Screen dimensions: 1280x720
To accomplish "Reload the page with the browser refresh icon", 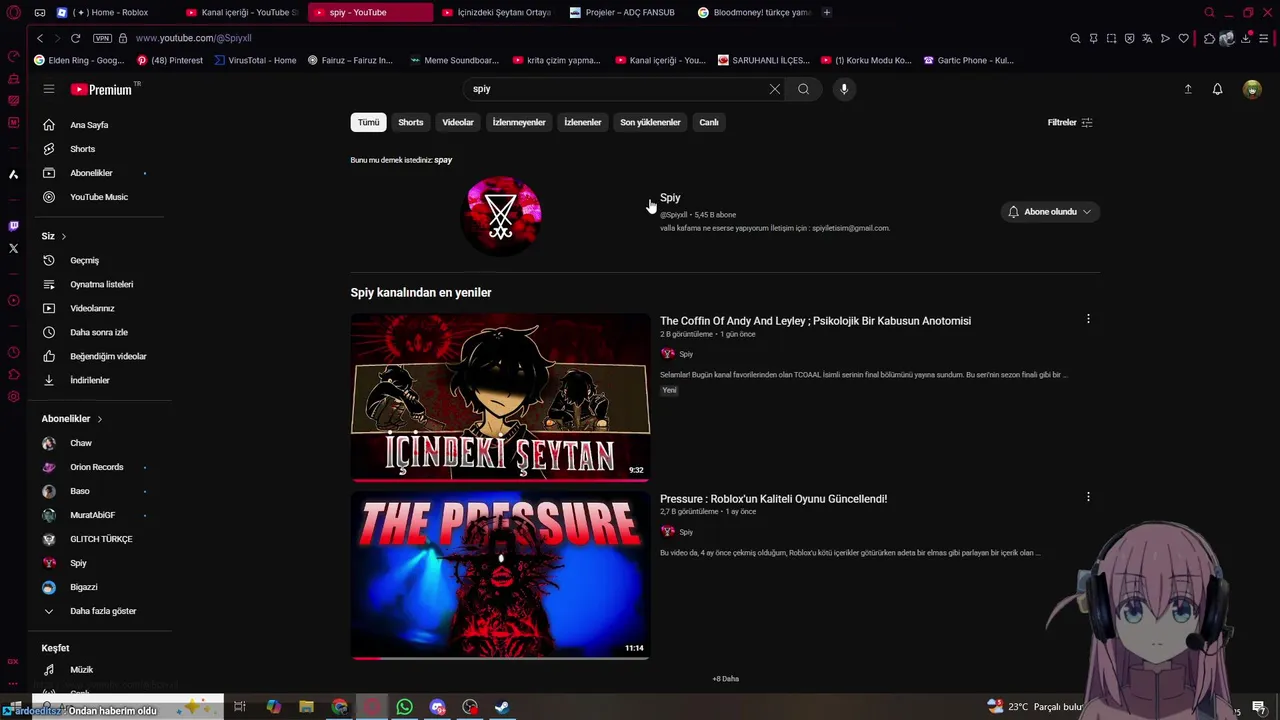I will pyautogui.click(x=75, y=38).
